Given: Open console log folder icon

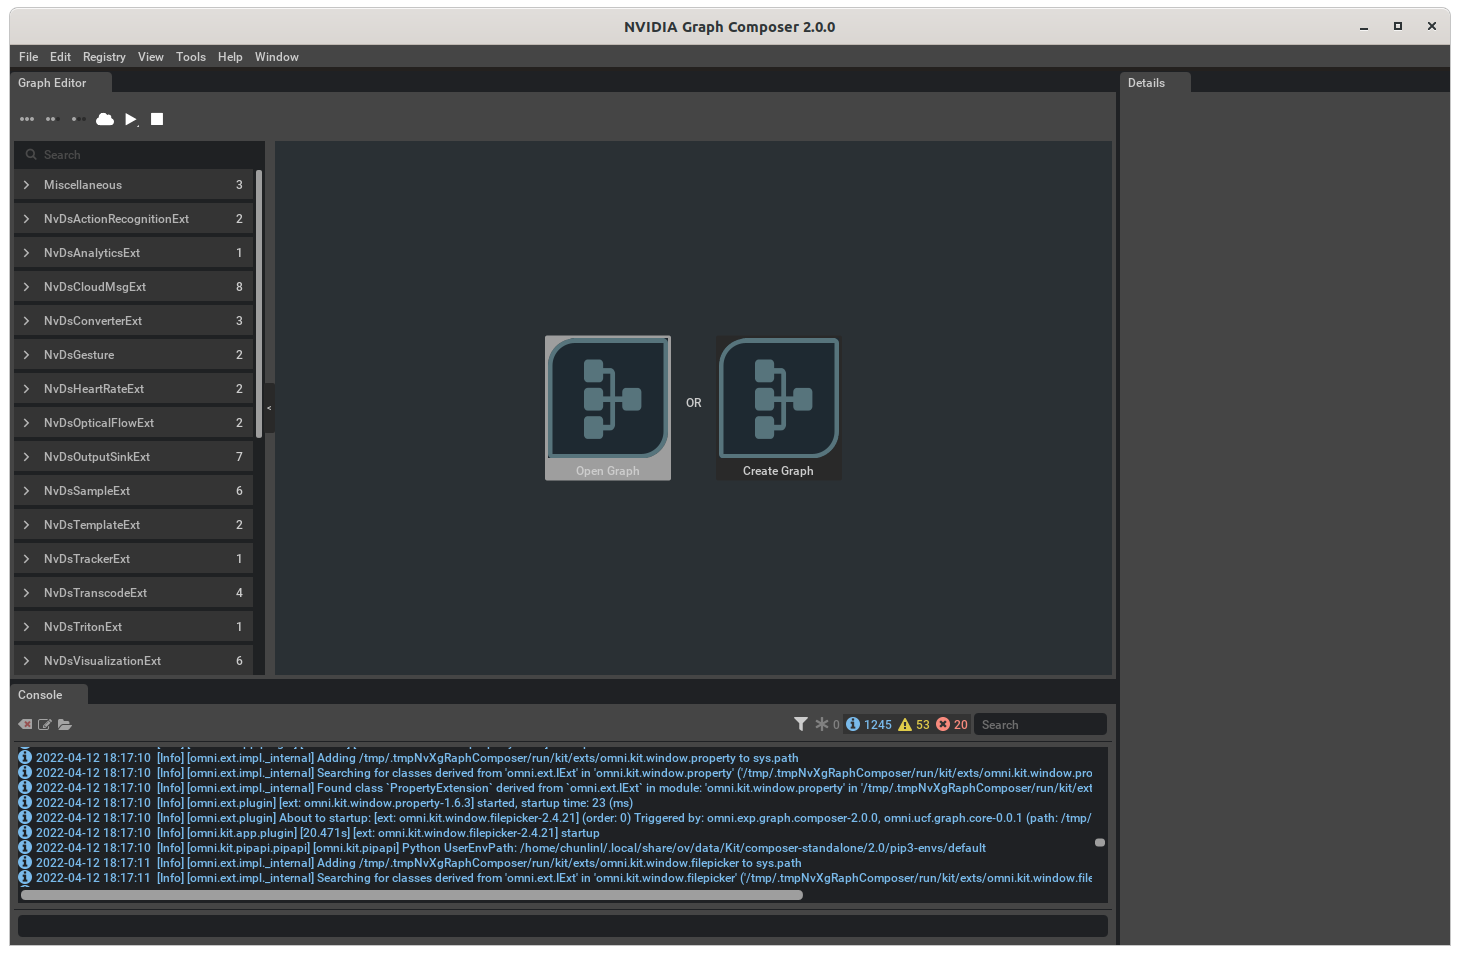Looking at the screenshot, I should pos(65,724).
